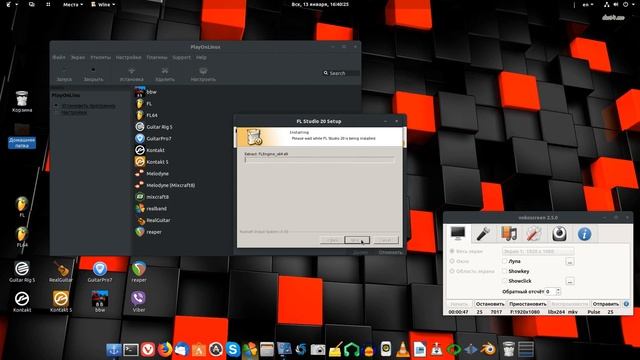
Task: Open the screen tab in vokoscreen
Action: click(458, 234)
